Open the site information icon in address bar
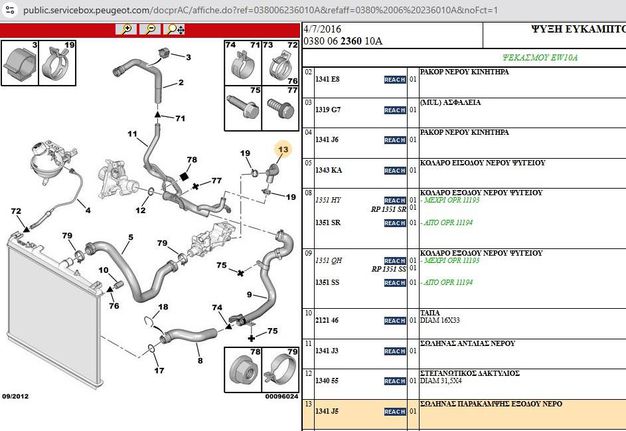626x431 pixels. 9,10
